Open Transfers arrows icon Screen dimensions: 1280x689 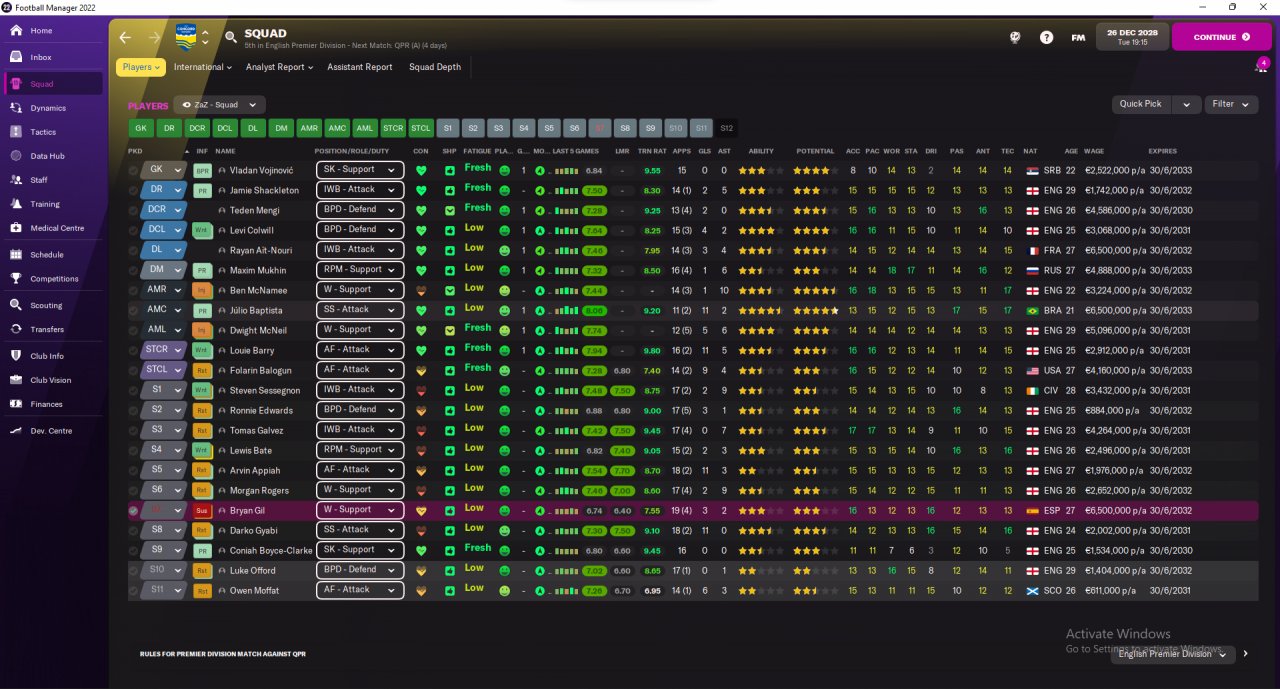(x=16, y=329)
